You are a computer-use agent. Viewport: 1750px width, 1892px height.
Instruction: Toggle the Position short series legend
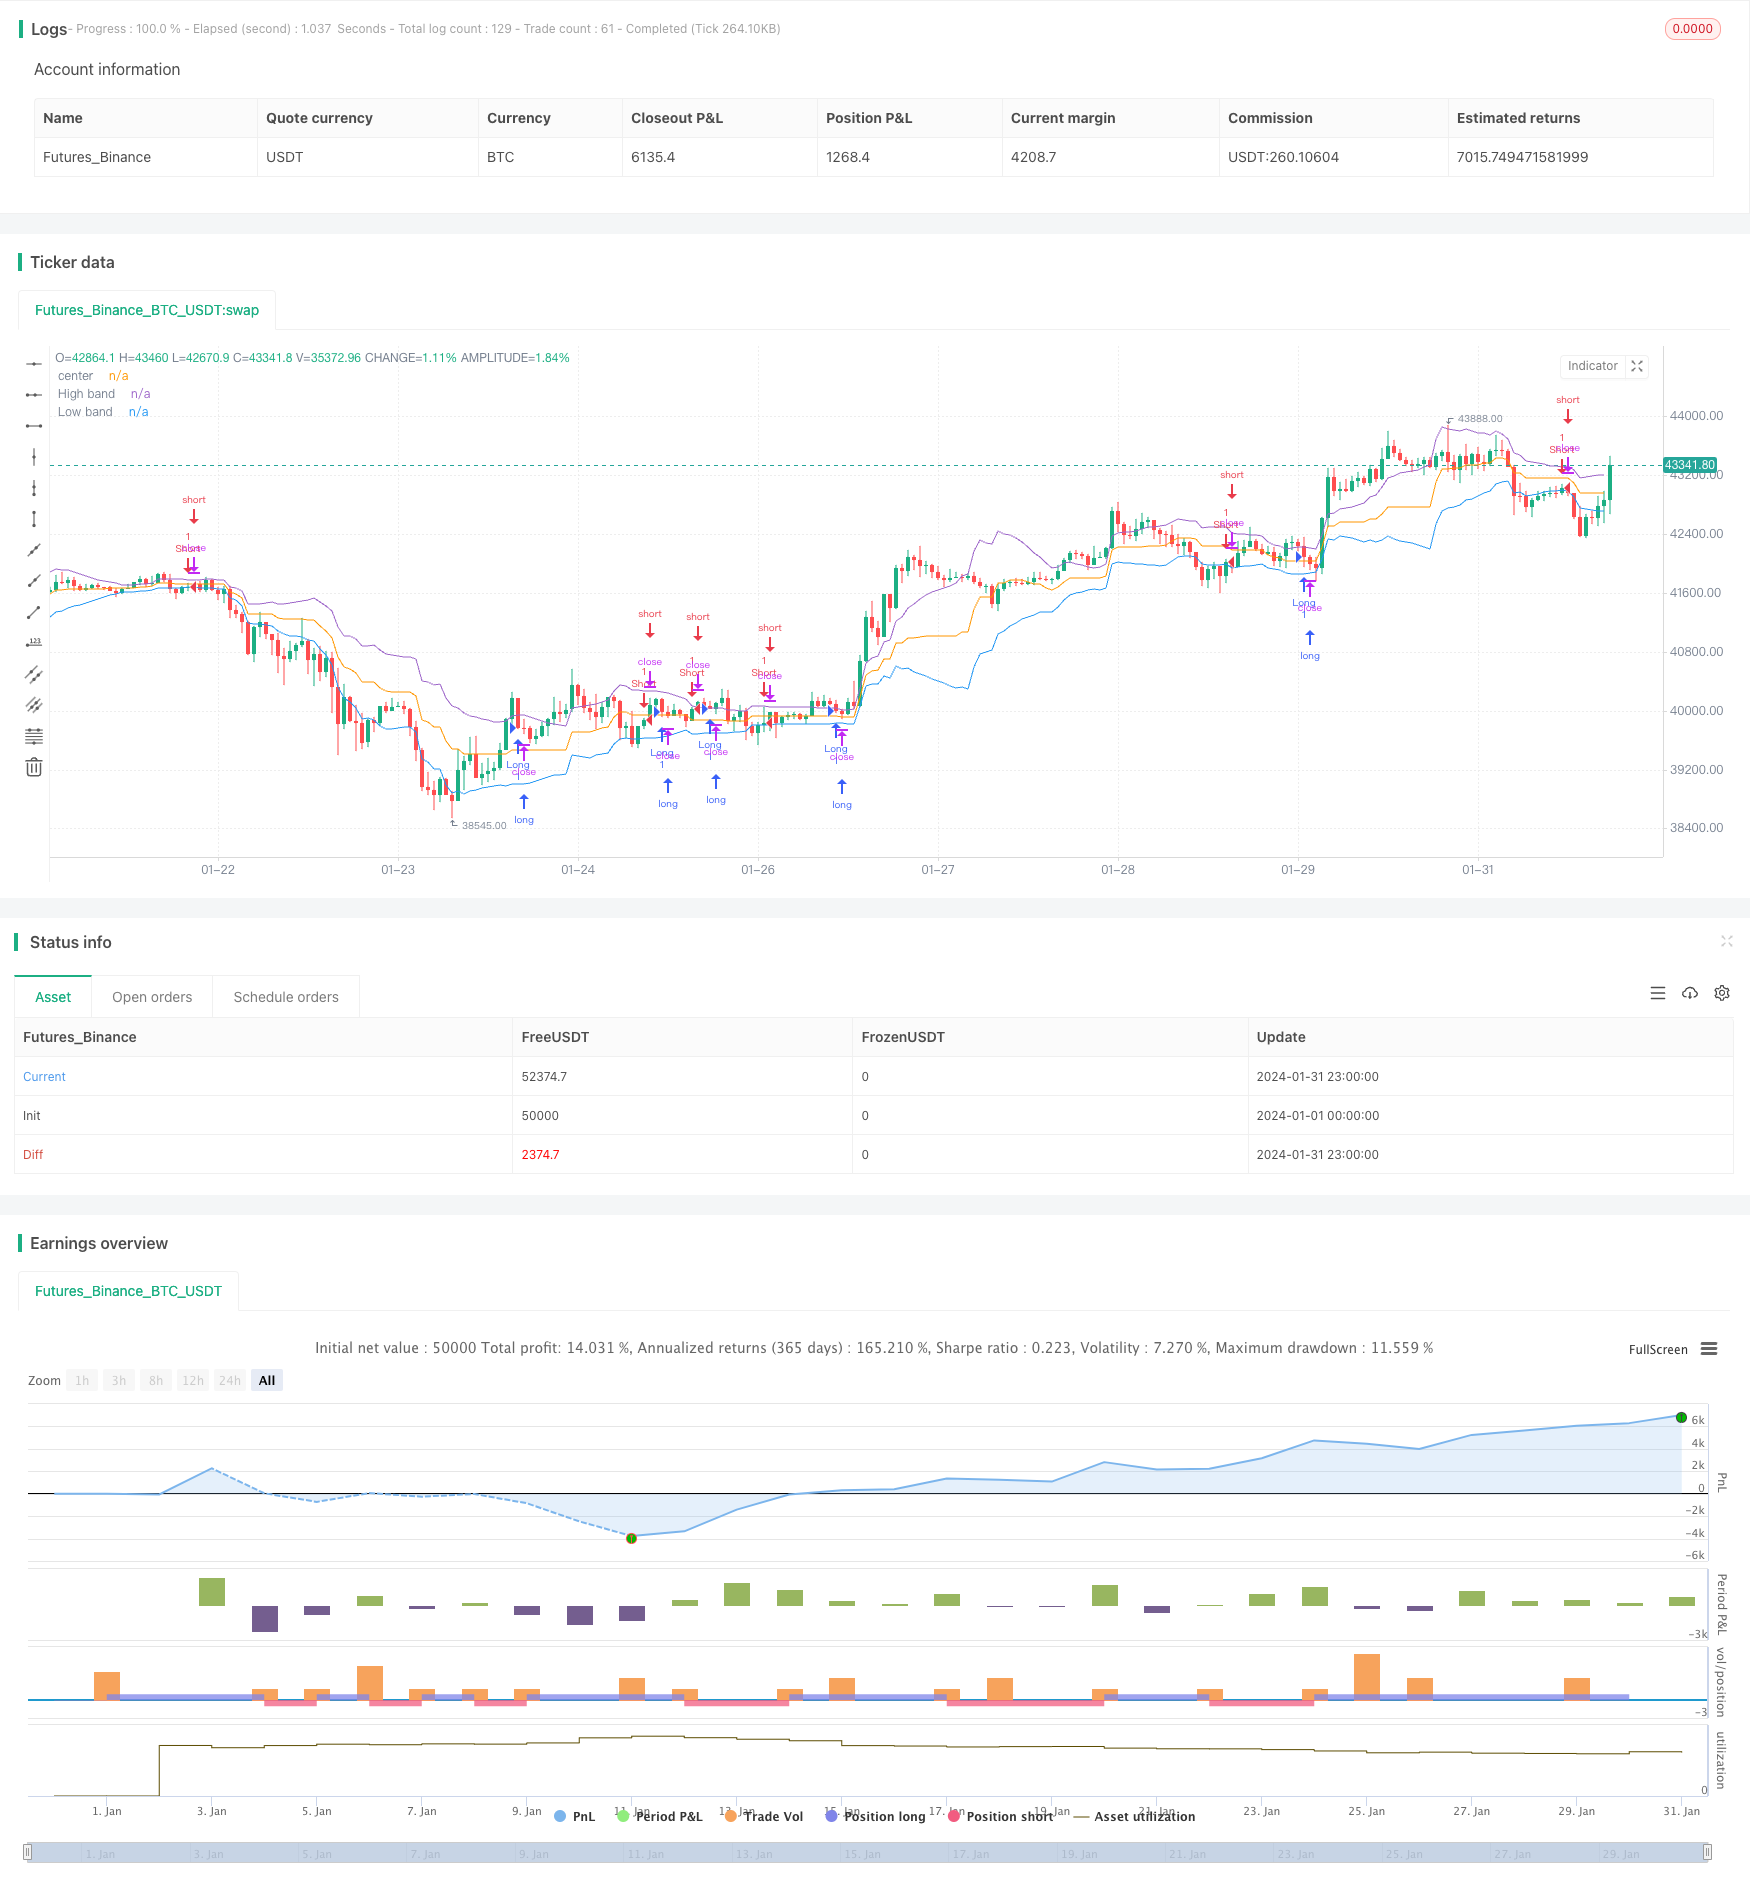click(x=1000, y=1816)
